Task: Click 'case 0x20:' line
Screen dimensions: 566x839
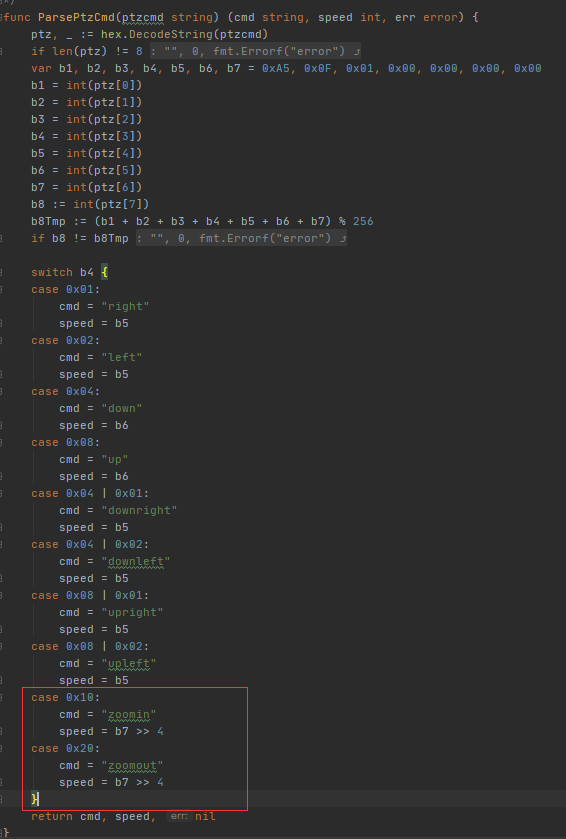Action: [66, 749]
